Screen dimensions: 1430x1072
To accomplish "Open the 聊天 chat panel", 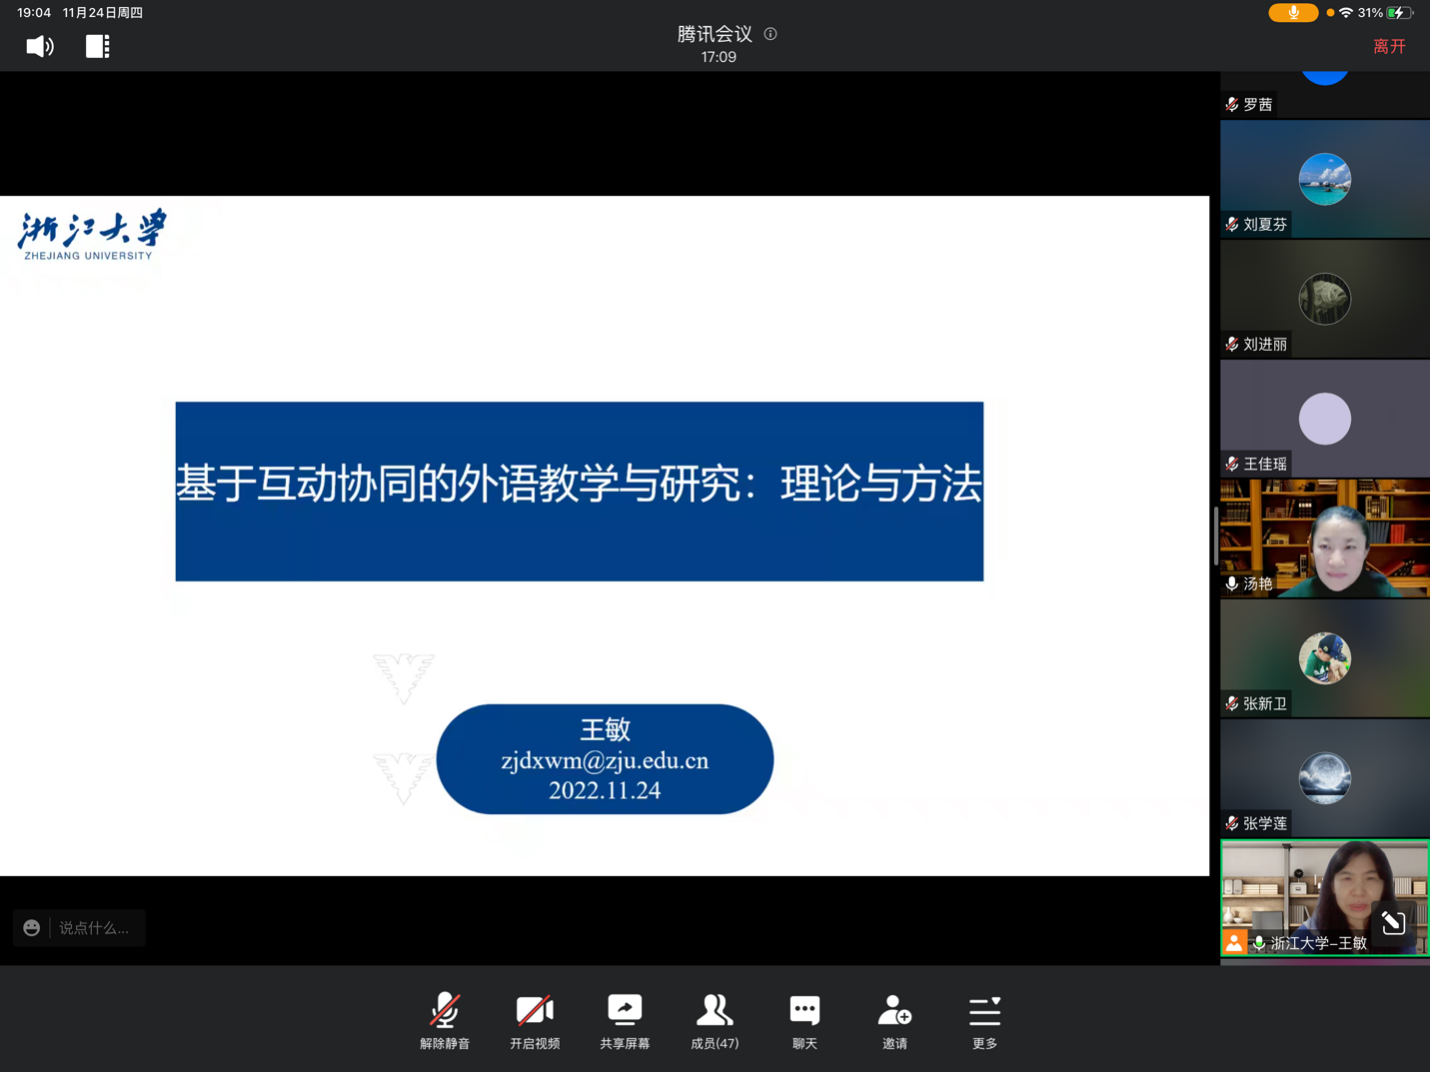I will (805, 1021).
